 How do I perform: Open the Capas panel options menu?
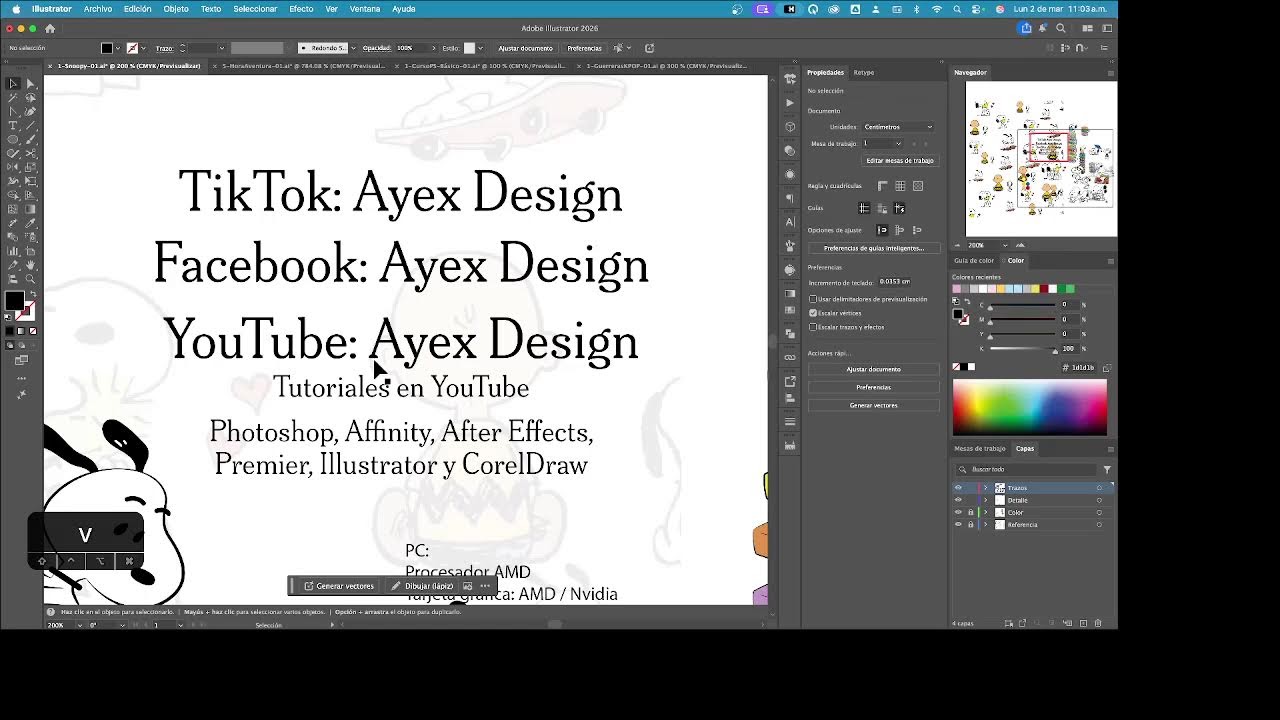click(x=1110, y=449)
